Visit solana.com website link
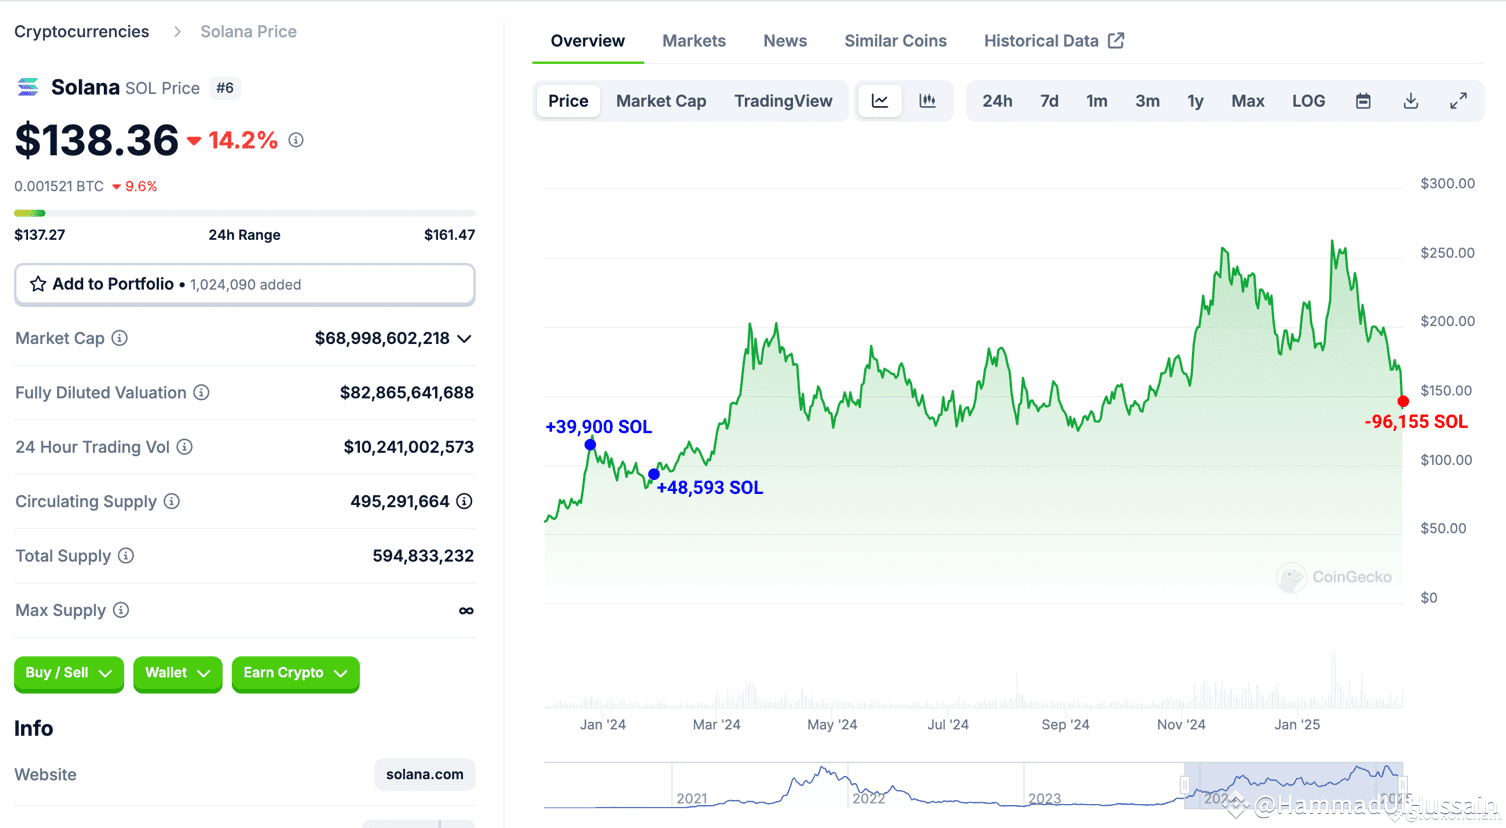 tap(425, 774)
